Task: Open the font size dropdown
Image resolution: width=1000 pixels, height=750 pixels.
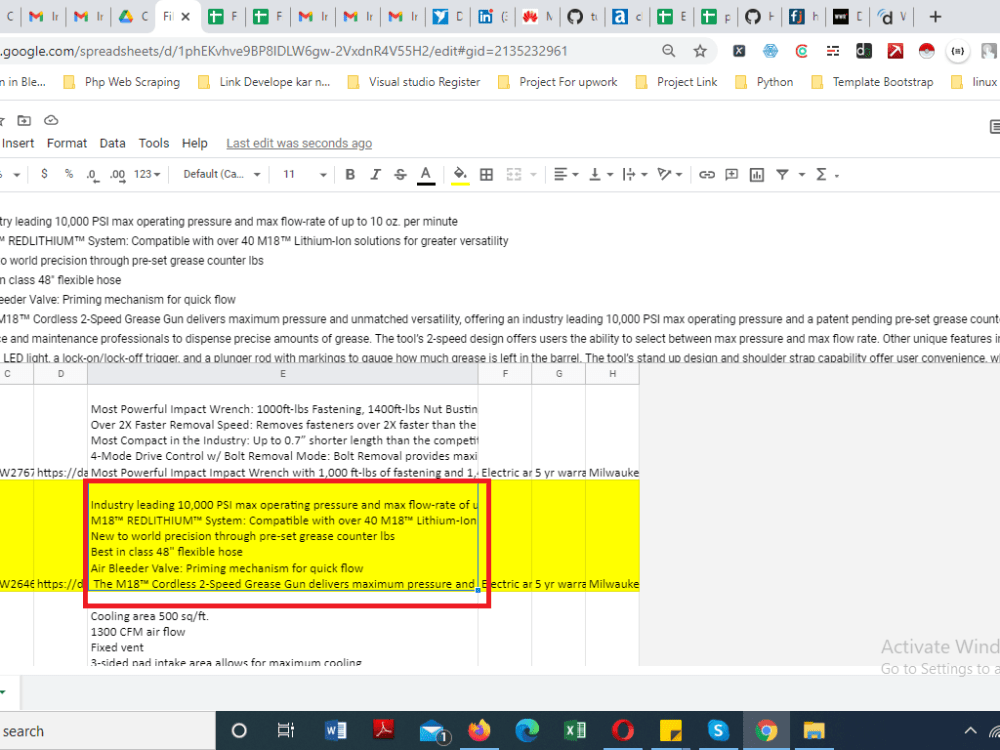Action: (304, 174)
